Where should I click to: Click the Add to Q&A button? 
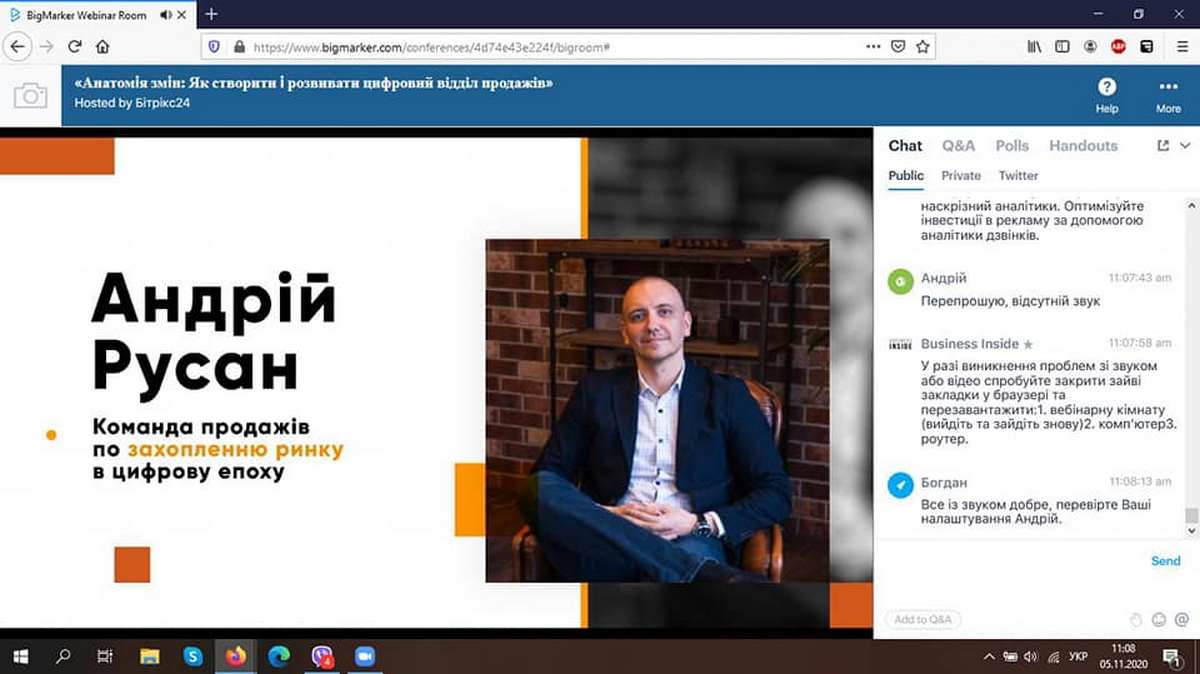(x=922, y=619)
